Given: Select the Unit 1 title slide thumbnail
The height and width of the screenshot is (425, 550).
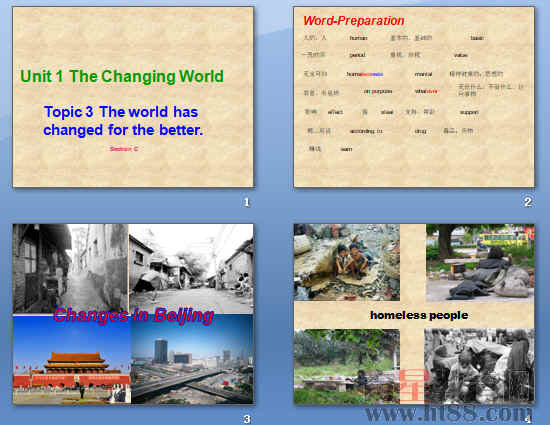Looking at the screenshot, I should (133, 97).
